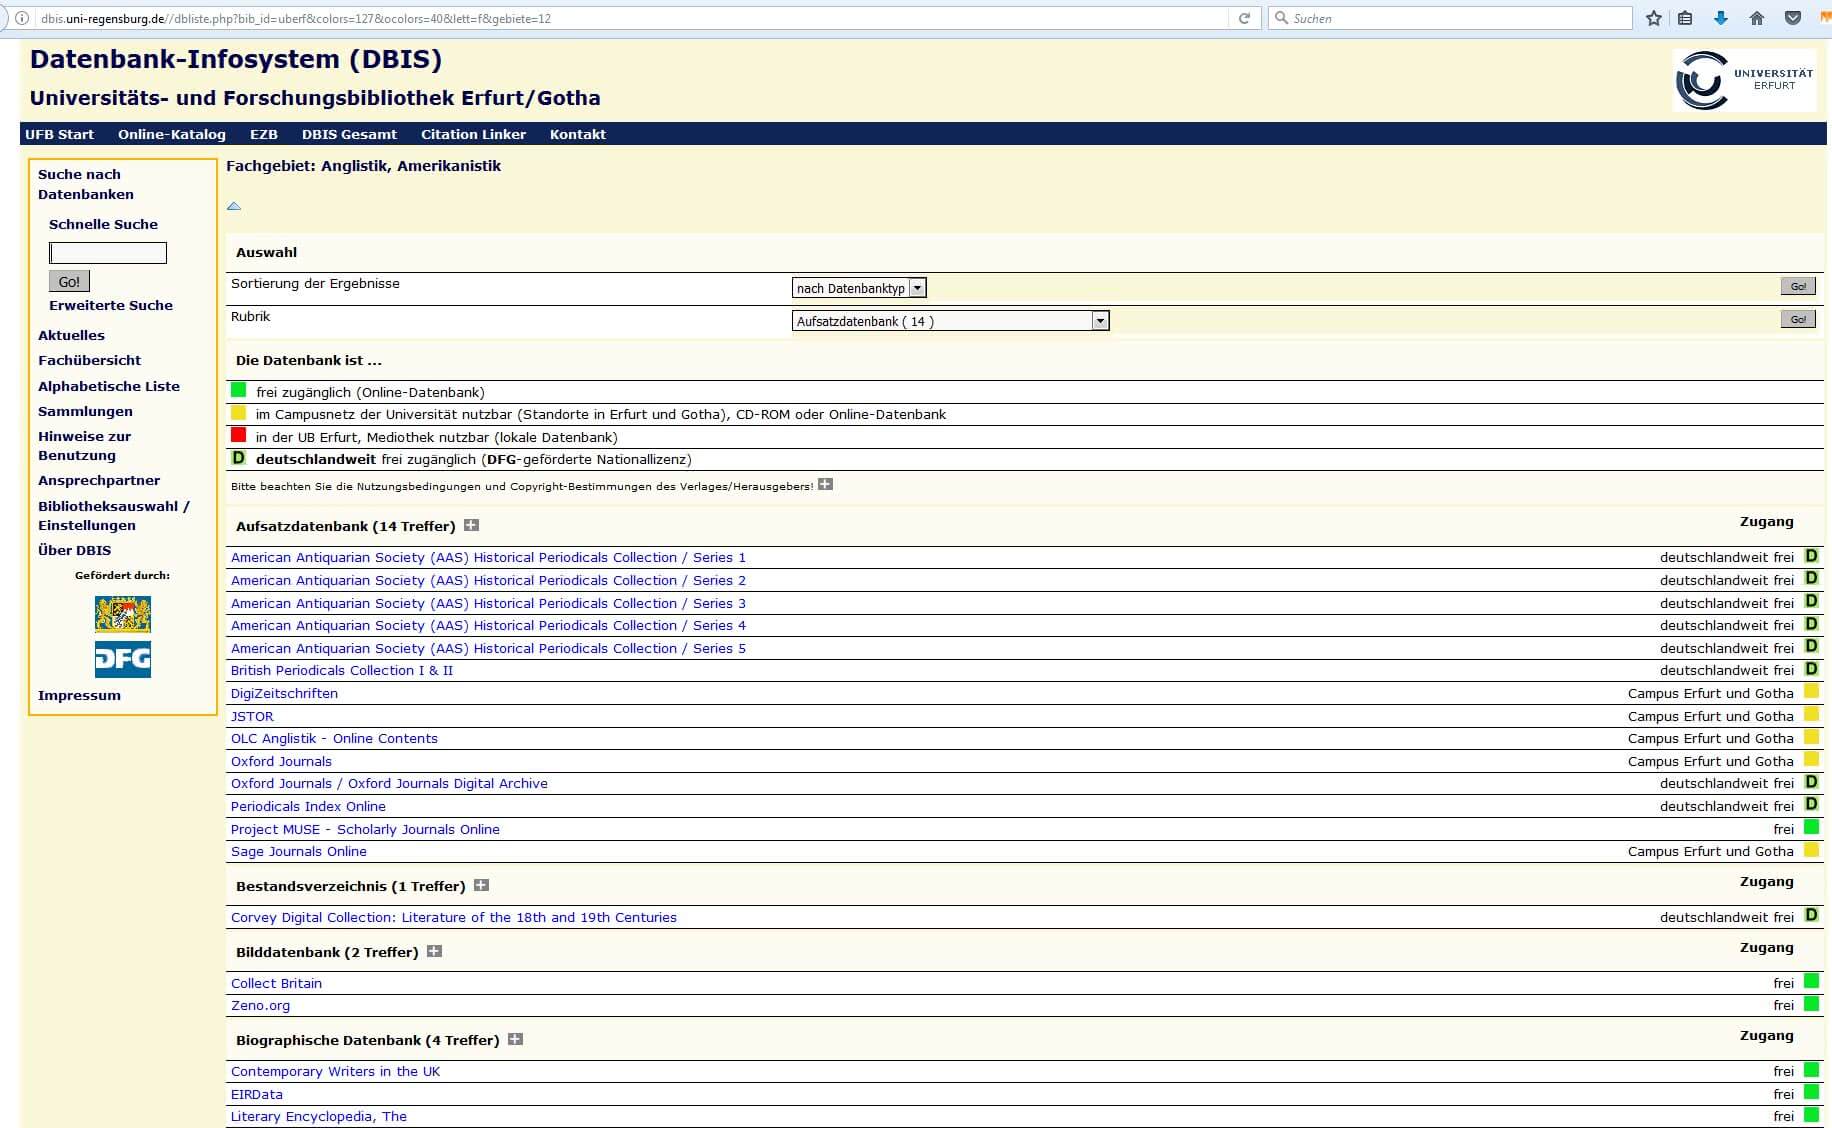
Task: Click D icon on British Periodicals row
Action: coord(1811,669)
